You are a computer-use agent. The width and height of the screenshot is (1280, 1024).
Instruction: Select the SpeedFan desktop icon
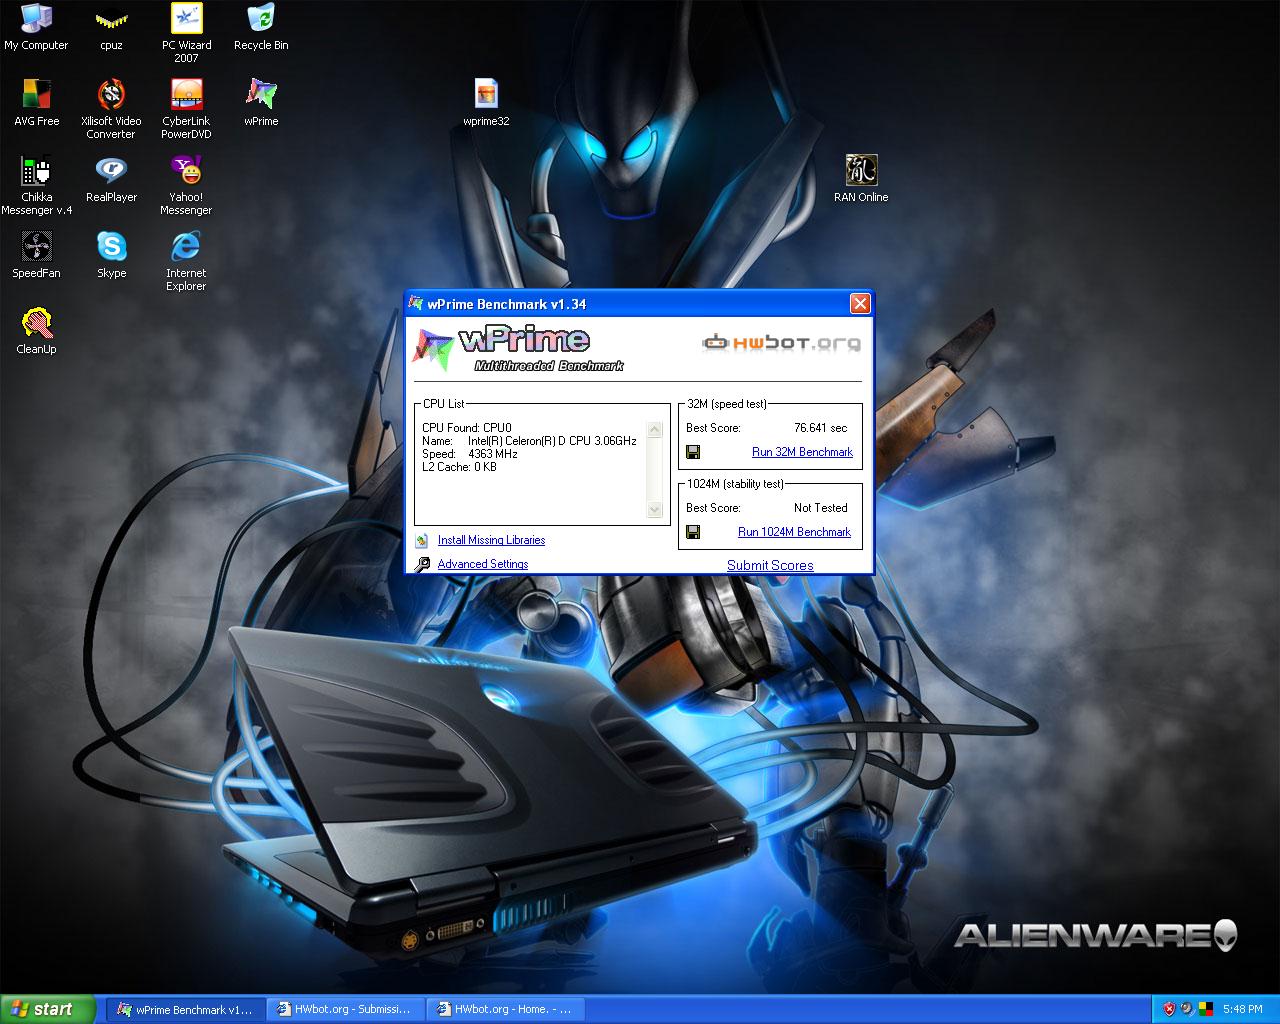(x=36, y=255)
